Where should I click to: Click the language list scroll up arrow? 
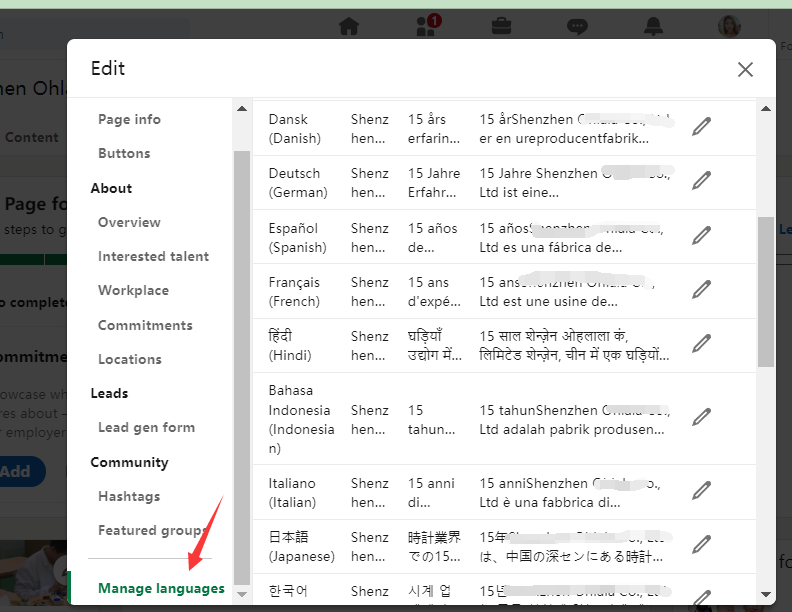766,109
